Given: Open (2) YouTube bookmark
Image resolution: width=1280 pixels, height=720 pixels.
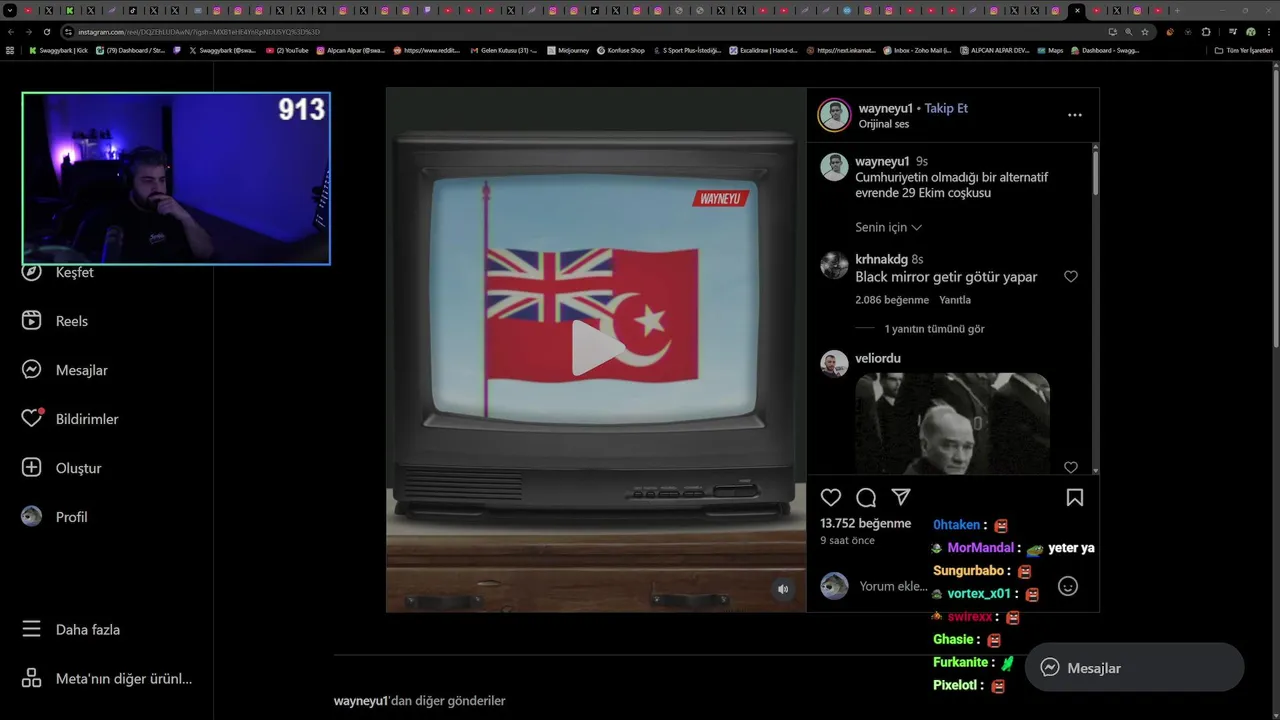Looking at the screenshot, I should (287, 50).
